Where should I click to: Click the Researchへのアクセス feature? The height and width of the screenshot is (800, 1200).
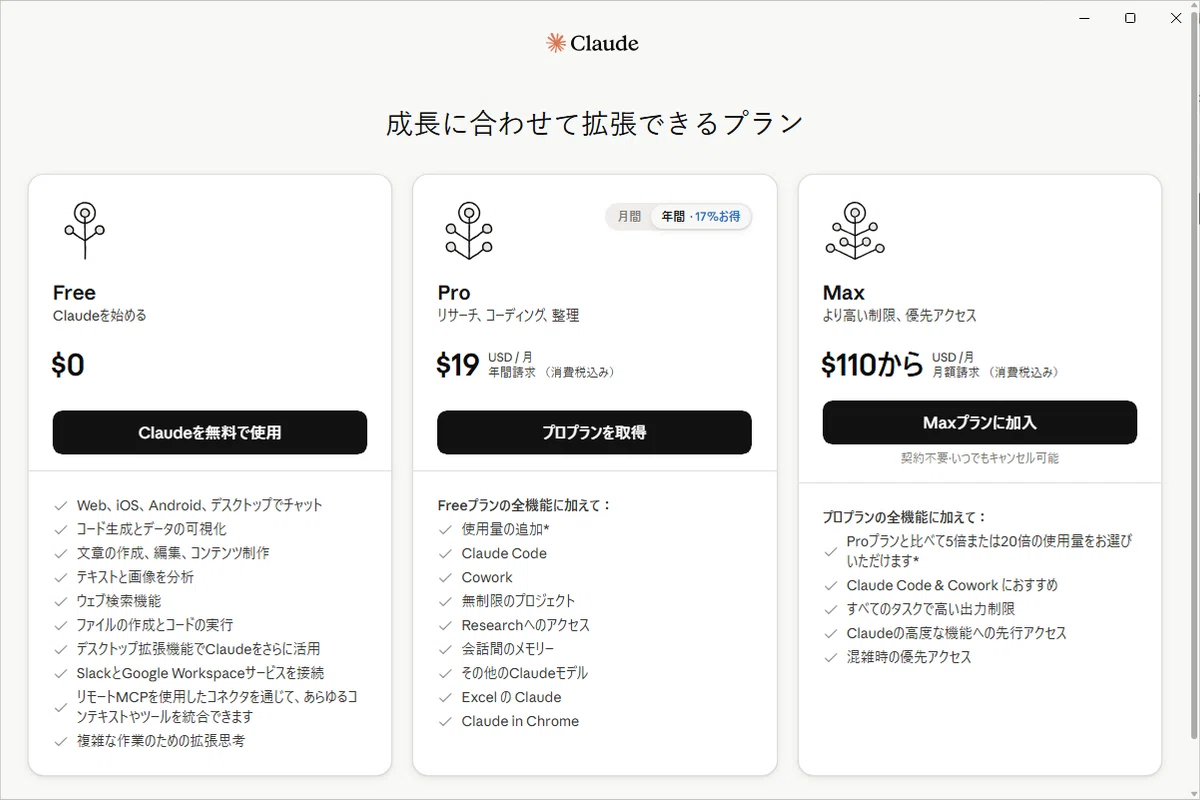pos(526,625)
